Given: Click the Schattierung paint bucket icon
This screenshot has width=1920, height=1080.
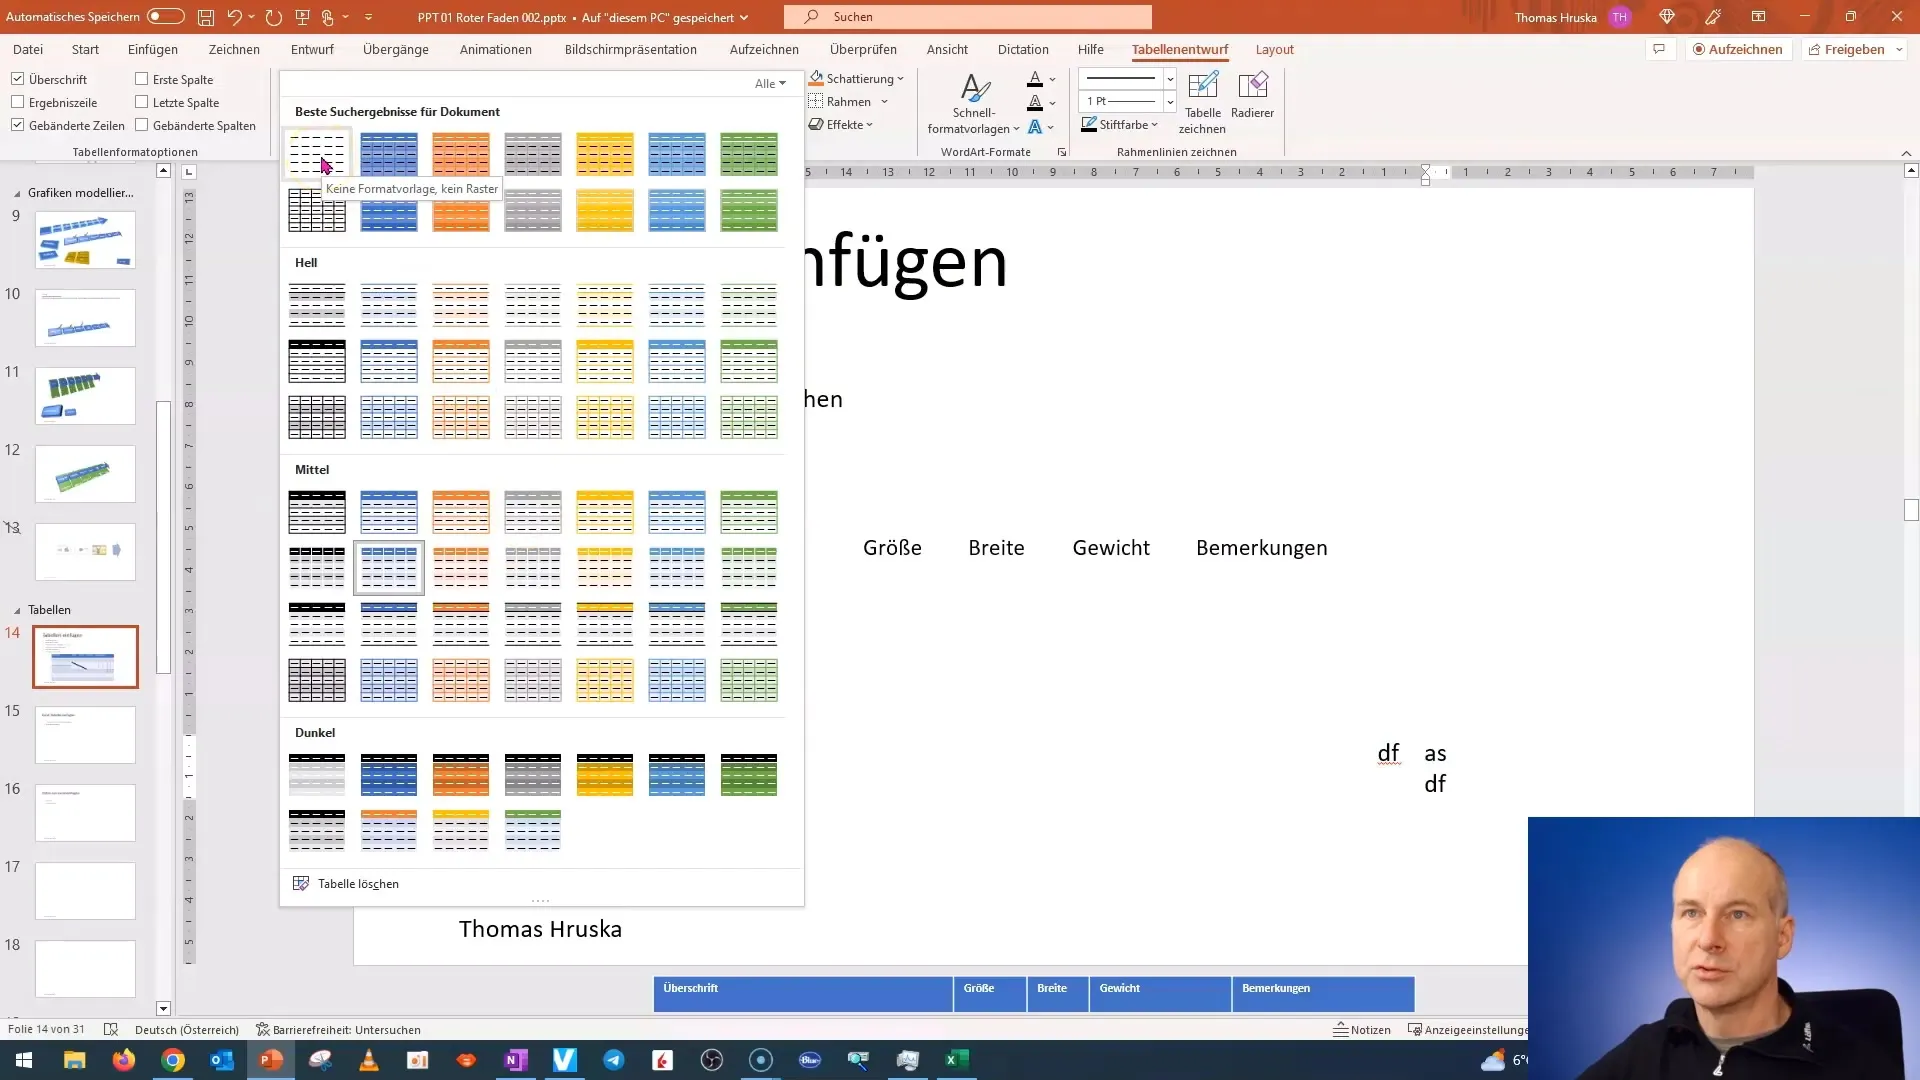Looking at the screenshot, I should pyautogui.click(x=817, y=78).
